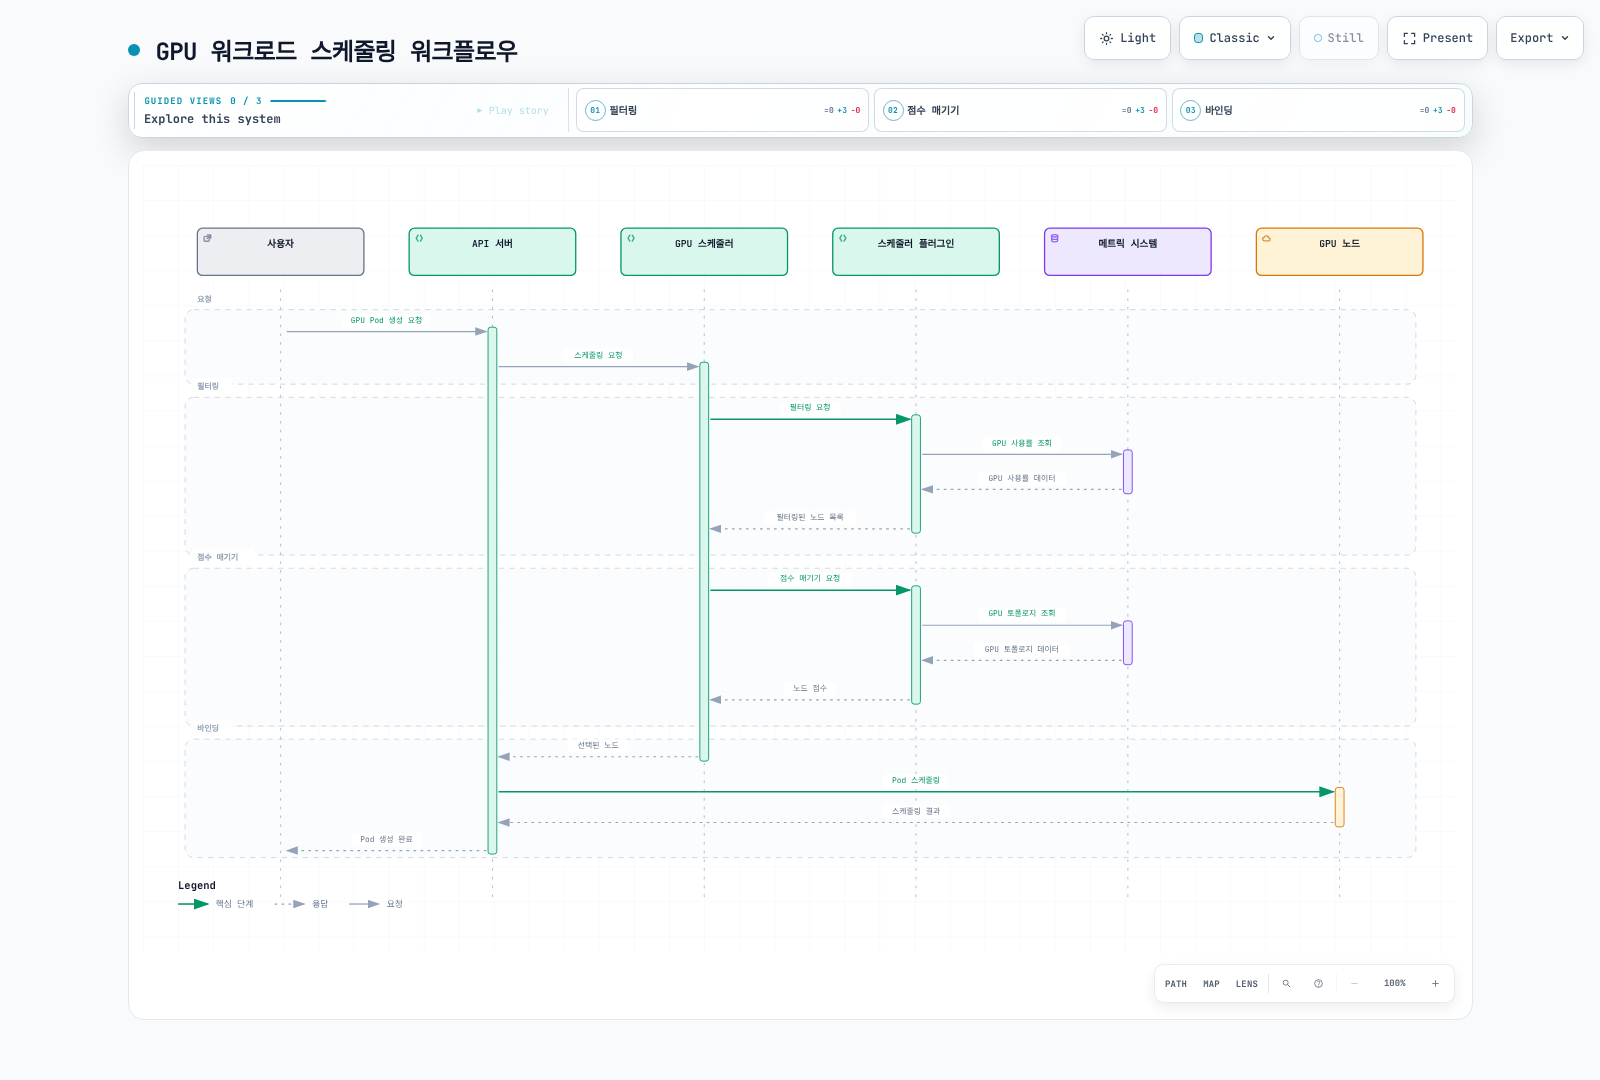Select guided view 02 점수 매기기
1600x1080 pixels.
tap(1020, 110)
